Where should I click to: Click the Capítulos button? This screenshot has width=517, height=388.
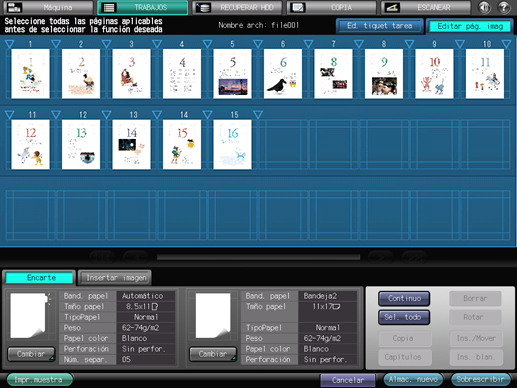point(404,357)
